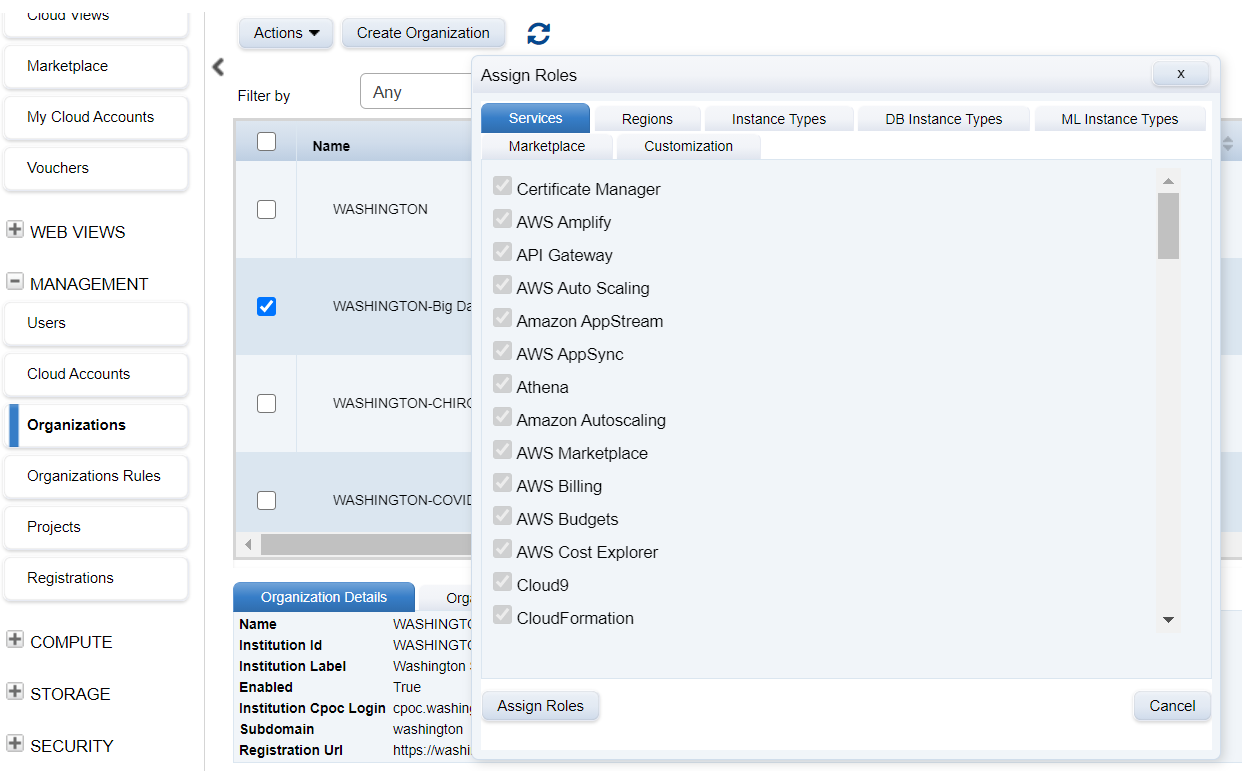Sort by the Name column header
Image resolution: width=1242 pixels, height=771 pixels.
tap(331, 146)
